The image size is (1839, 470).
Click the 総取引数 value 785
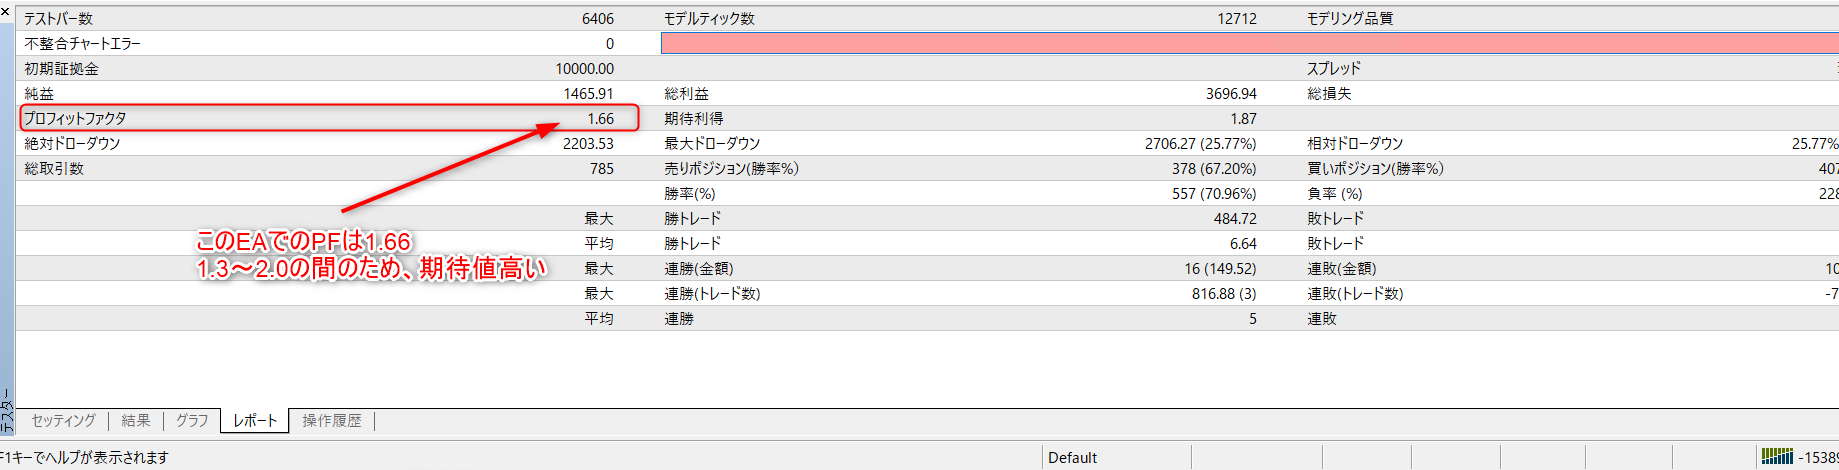[602, 169]
